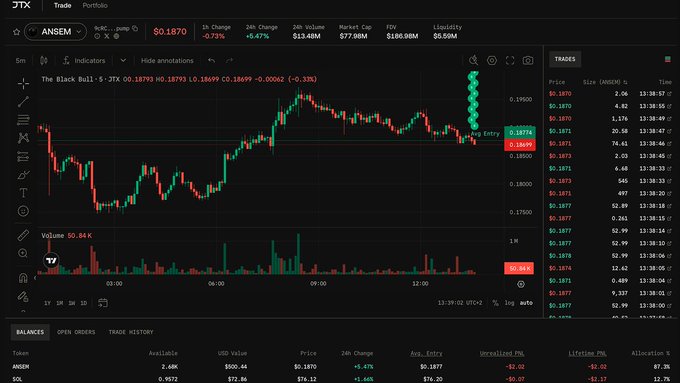680x383 pixels.
Task: Open chart quick search
Action: (x=474, y=60)
